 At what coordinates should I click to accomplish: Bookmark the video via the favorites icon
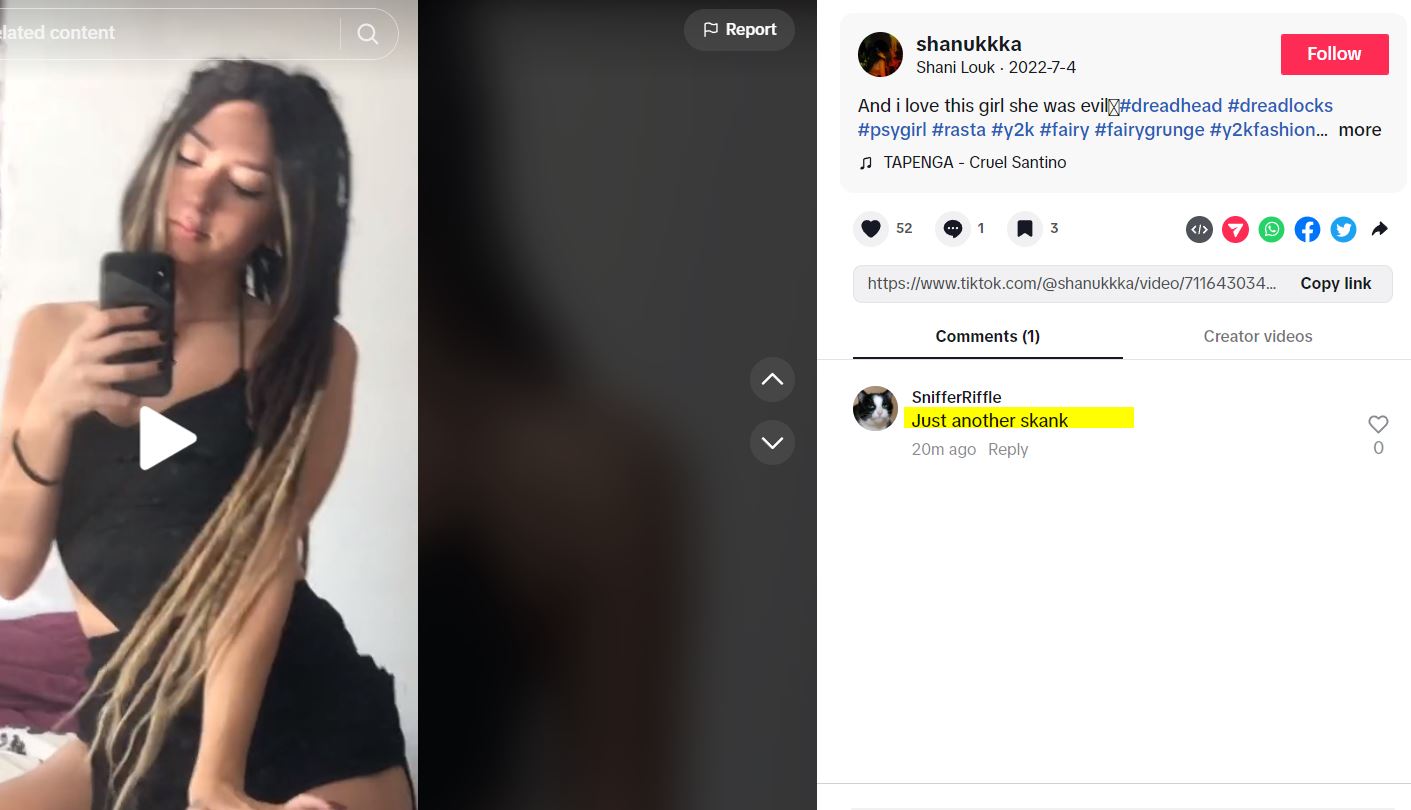coord(1025,229)
